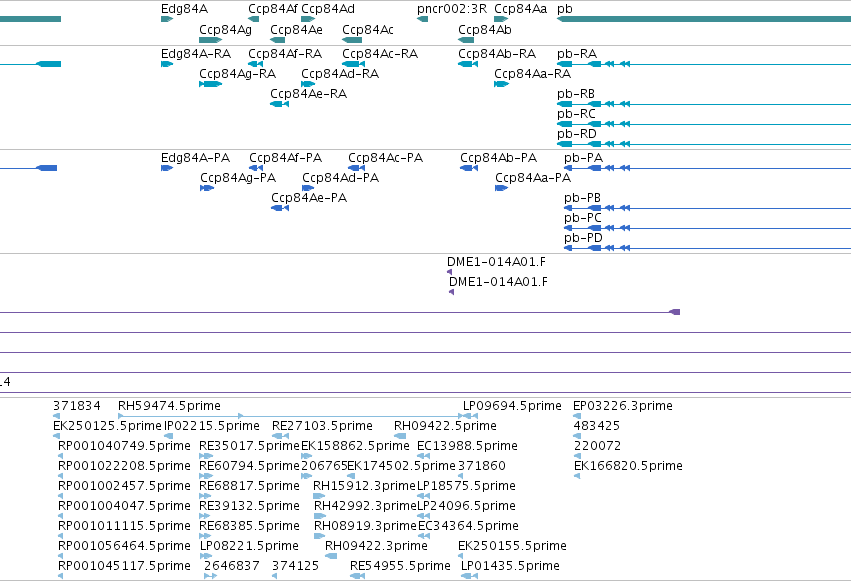The height and width of the screenshot is (581, 851).
Task: Open EST EP03226.3prime
Action: pyautogui.click(x=623, y=406)
